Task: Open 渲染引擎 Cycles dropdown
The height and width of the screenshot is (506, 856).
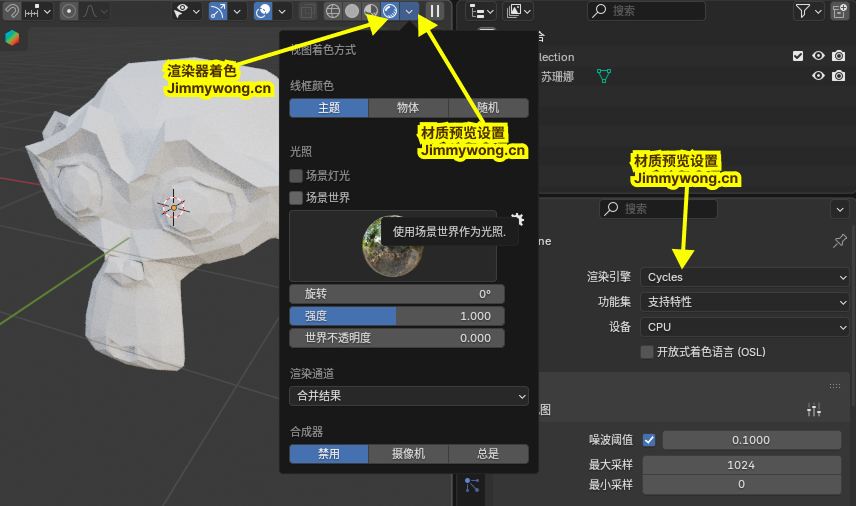Action: [x=745, y=277]
